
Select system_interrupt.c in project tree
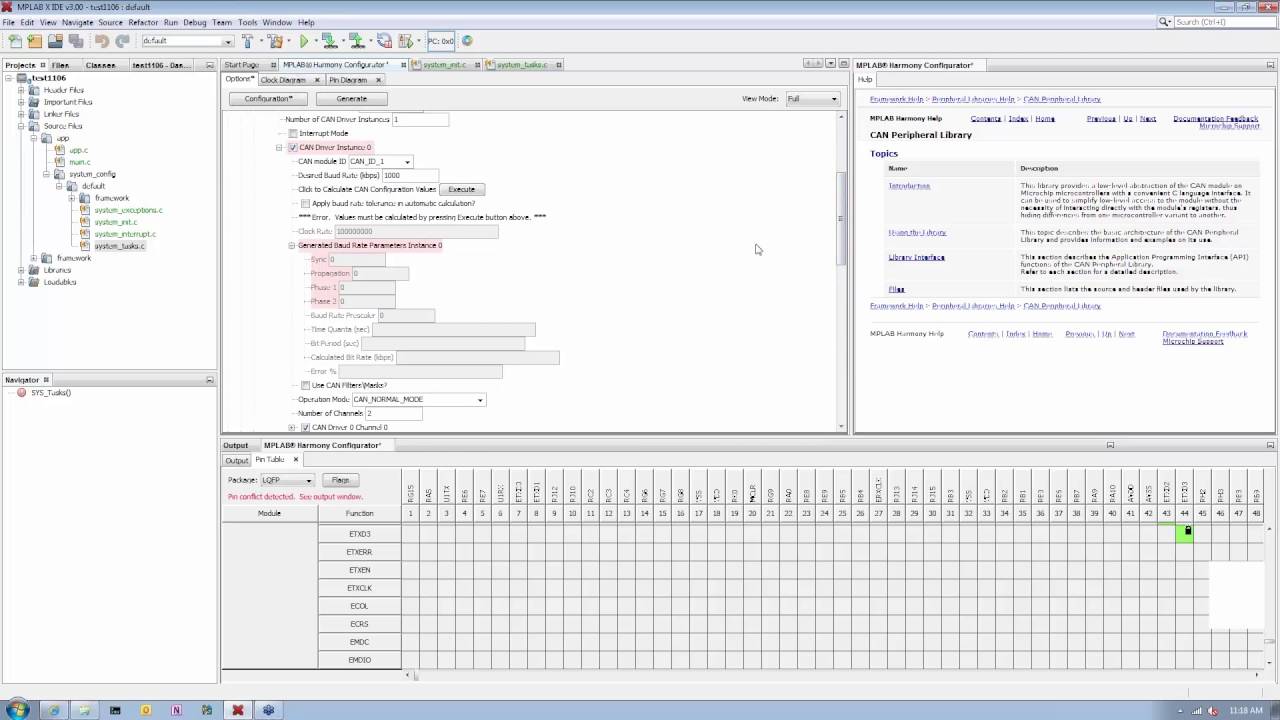click(x=125, y=234)
